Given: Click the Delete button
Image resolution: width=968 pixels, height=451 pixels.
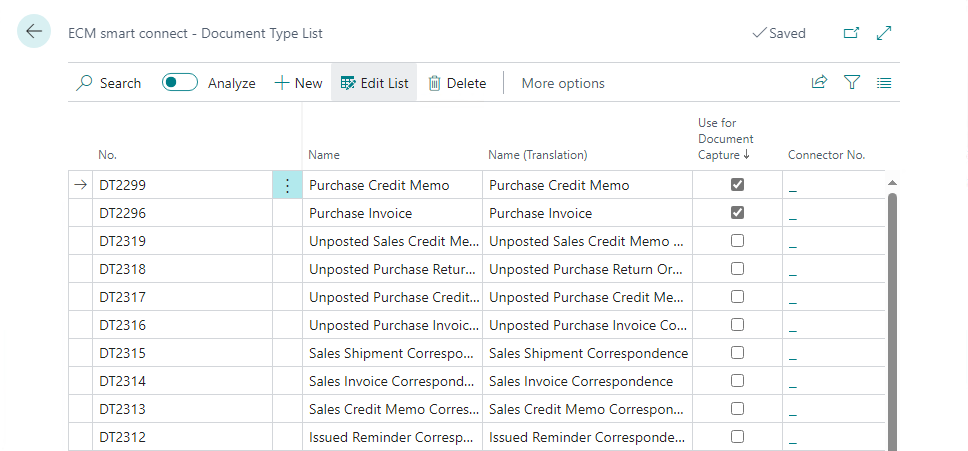Looking at the screenshot, I should 457,83.
